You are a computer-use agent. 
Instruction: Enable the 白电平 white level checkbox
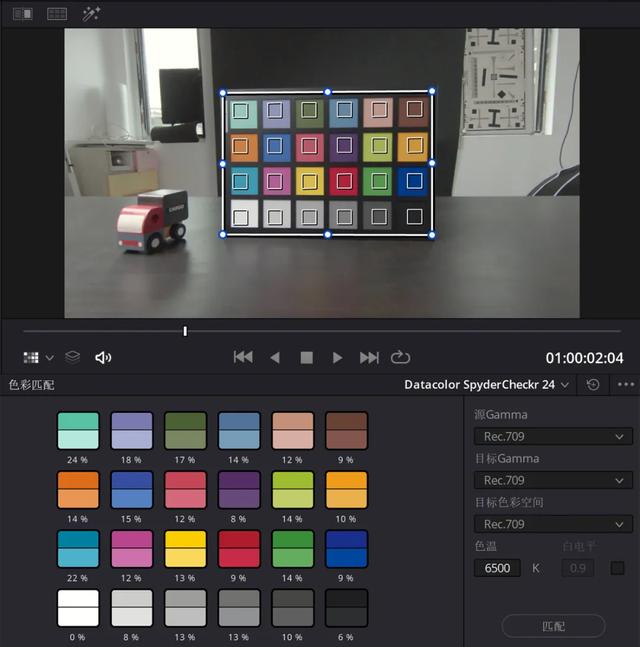617,568
